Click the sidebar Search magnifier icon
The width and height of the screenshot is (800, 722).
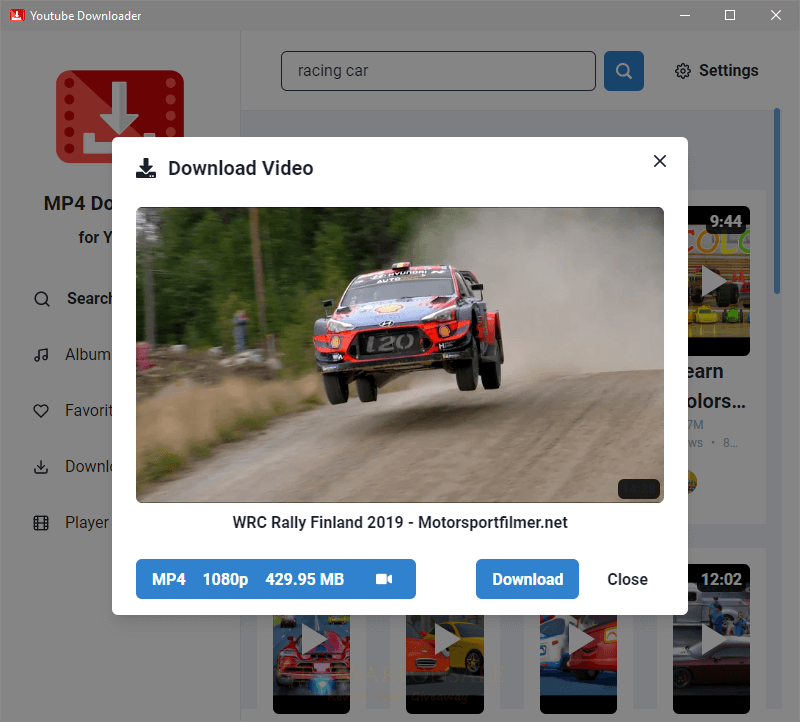click(x=42, y=299)
